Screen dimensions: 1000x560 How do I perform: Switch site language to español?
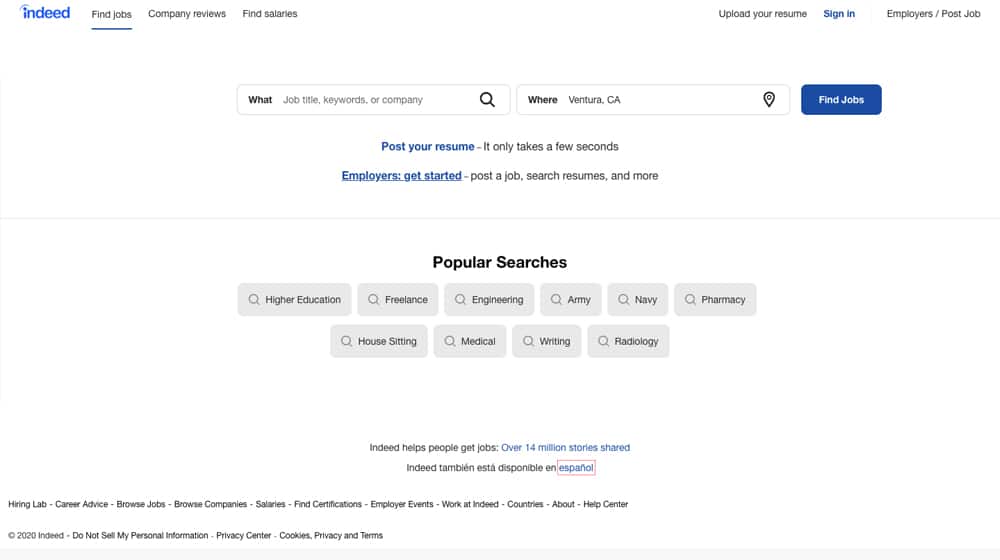click(576, 468)
